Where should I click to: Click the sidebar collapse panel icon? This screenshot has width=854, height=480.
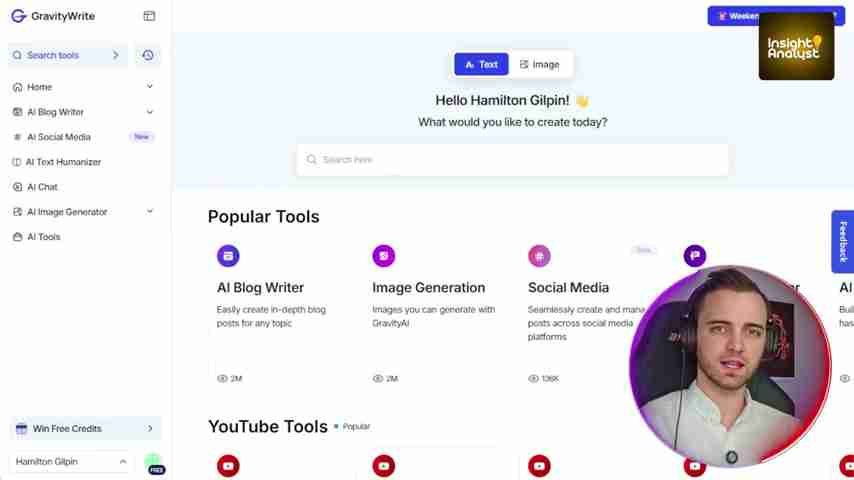click(x=149, y=16)
